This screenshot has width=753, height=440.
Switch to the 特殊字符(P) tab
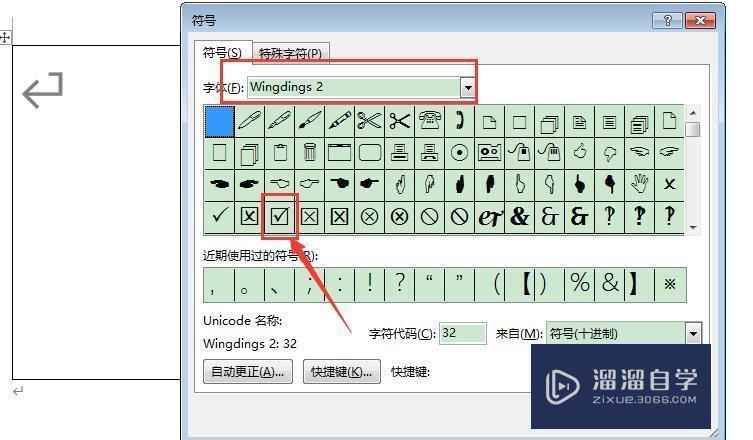[x=290, y=53]
